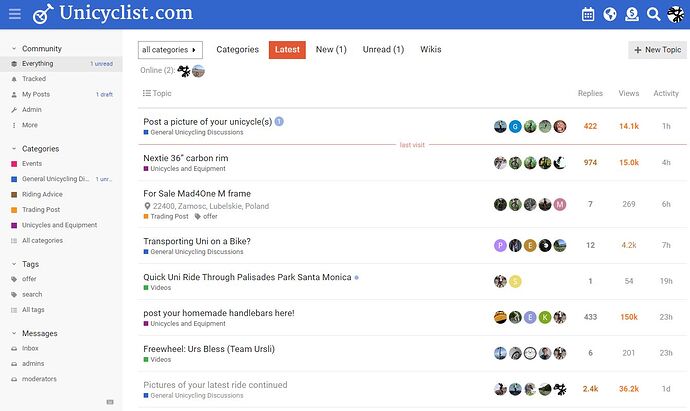Click the New Topic button

[x=657, y=49]
